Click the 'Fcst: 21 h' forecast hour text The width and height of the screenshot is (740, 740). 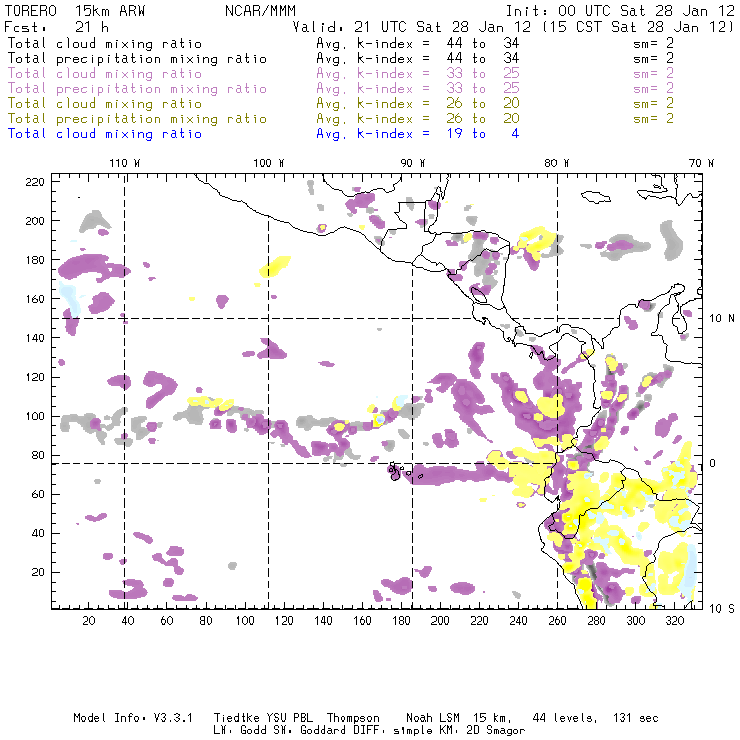click(x=56, y=27)
